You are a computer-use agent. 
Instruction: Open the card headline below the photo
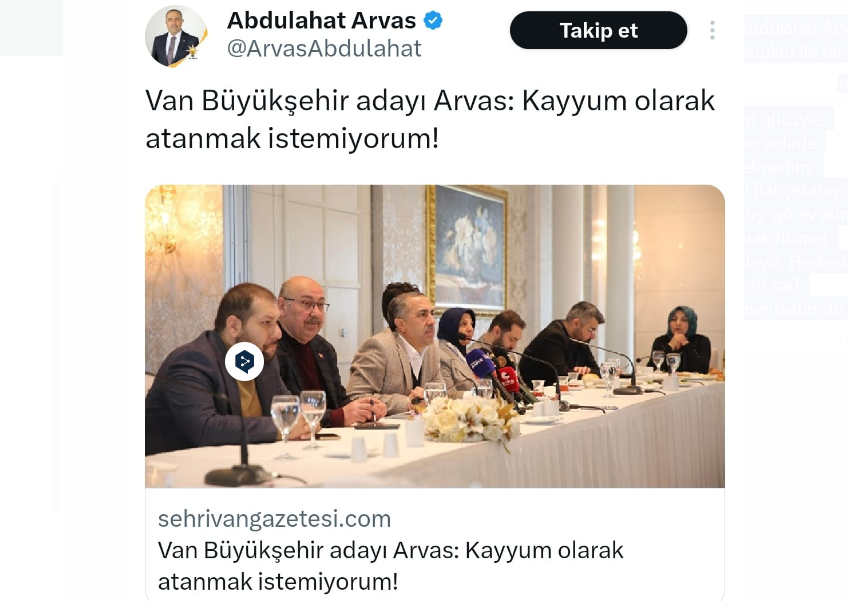(390, 566)
